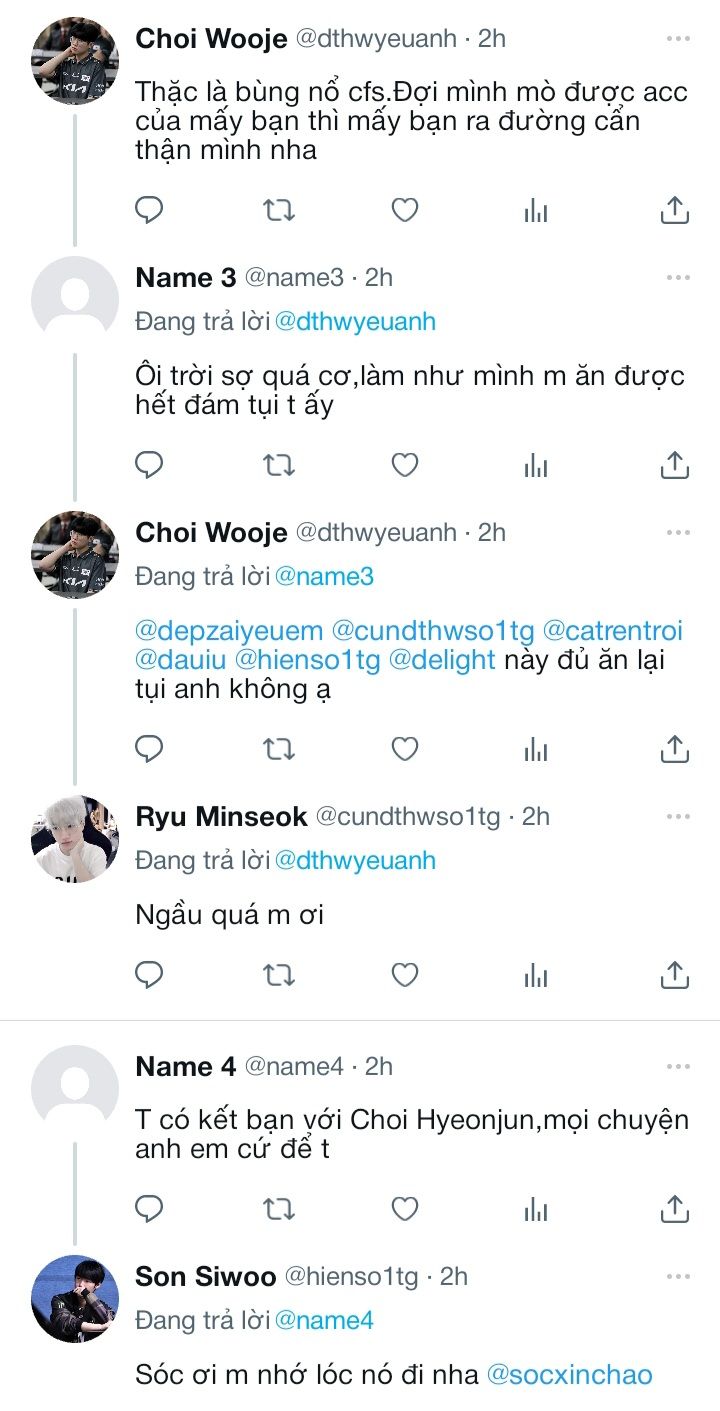Open the @socxinchao mention link
720x1411 pixels.
point(569,1374)
